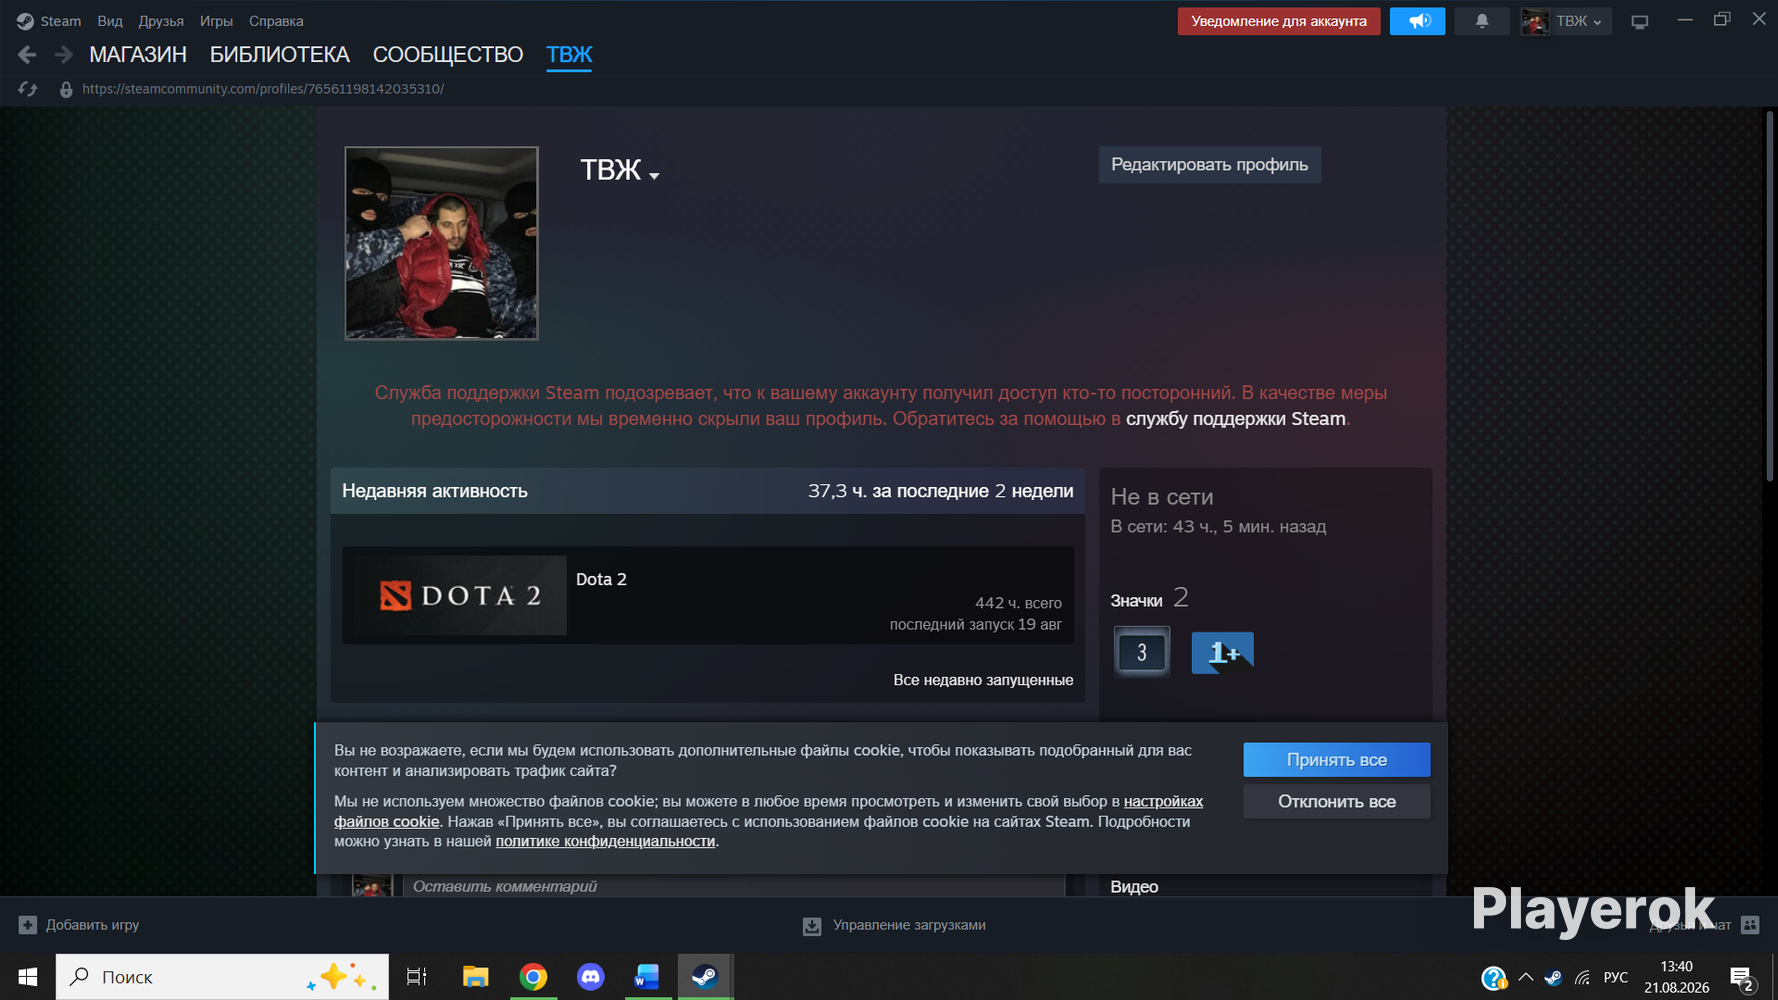Expand the ТВЖ profile name dropdown arrow
The height and width of the screenshot is (1000, 1778).
tap(654, 176)
